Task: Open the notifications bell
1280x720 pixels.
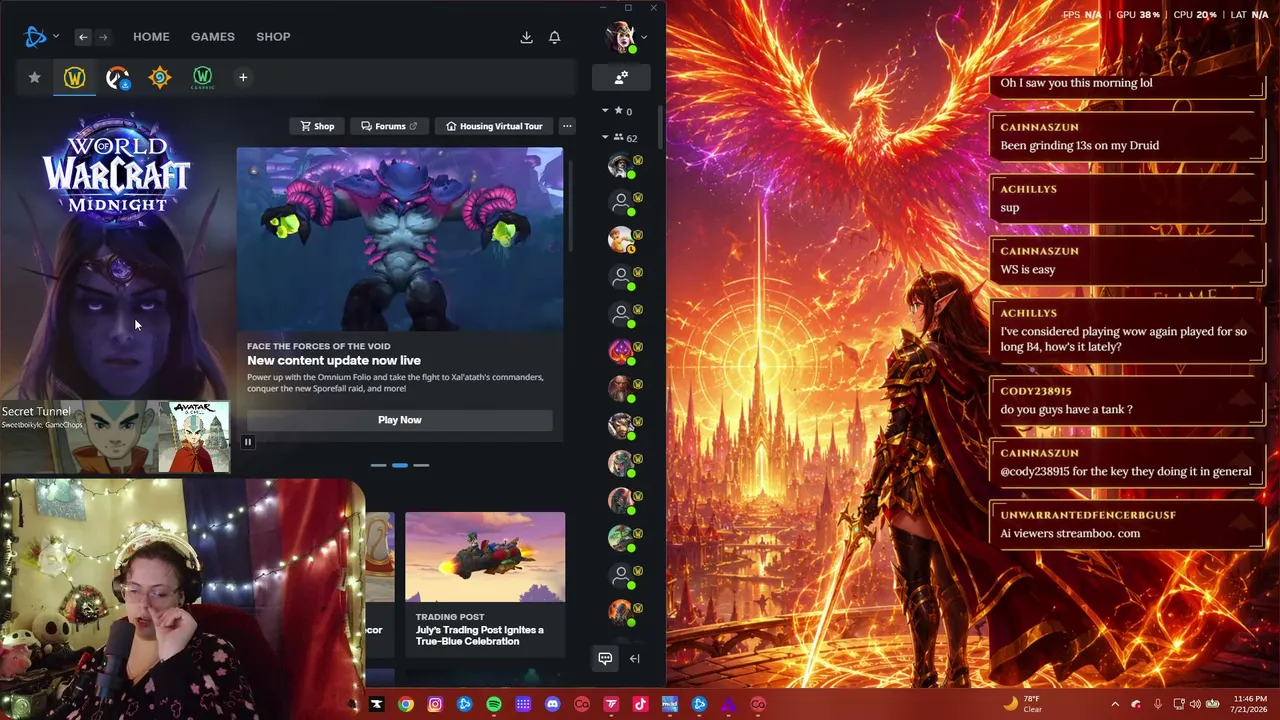Action: pyautogui.click(x=555, y=37)
